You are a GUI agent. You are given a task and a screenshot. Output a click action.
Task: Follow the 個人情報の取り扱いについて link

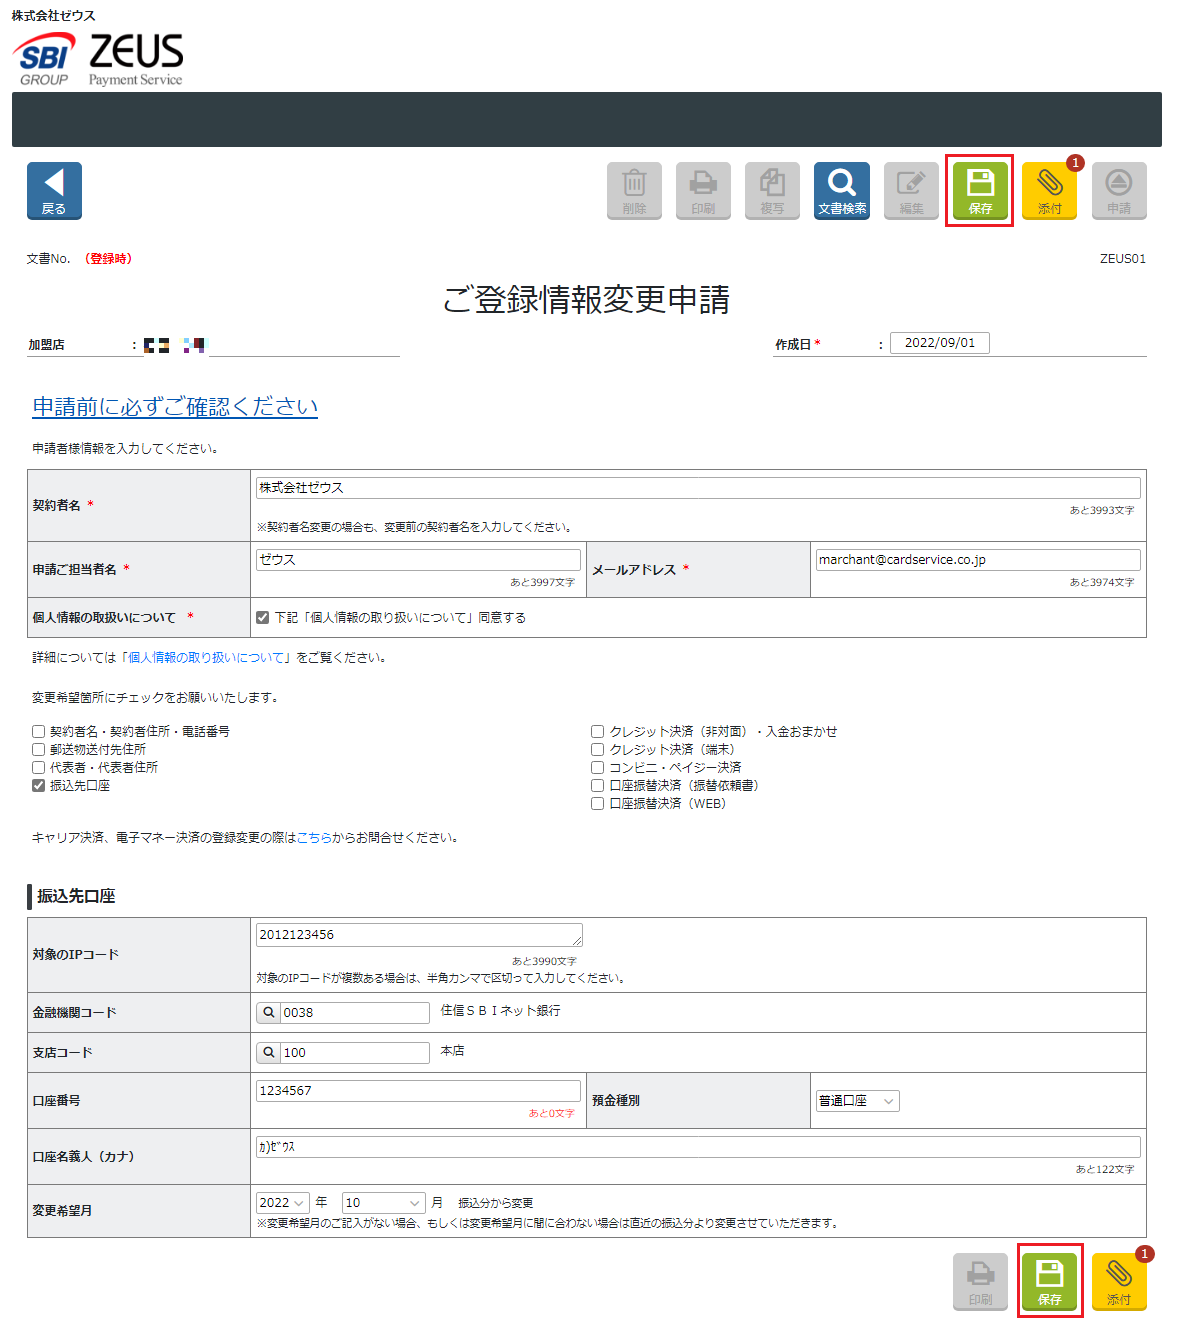[207, 658]
